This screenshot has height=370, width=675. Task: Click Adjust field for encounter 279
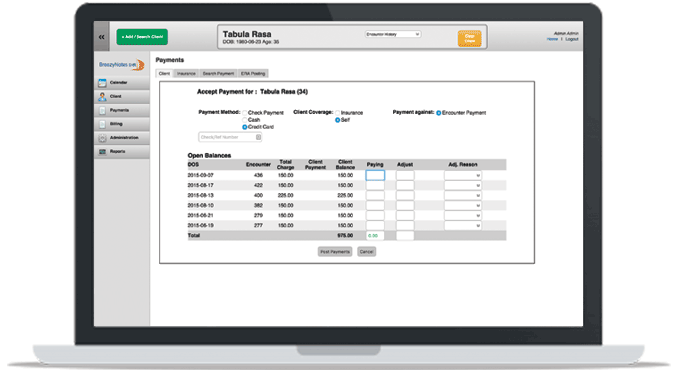(x=405, y=215)
